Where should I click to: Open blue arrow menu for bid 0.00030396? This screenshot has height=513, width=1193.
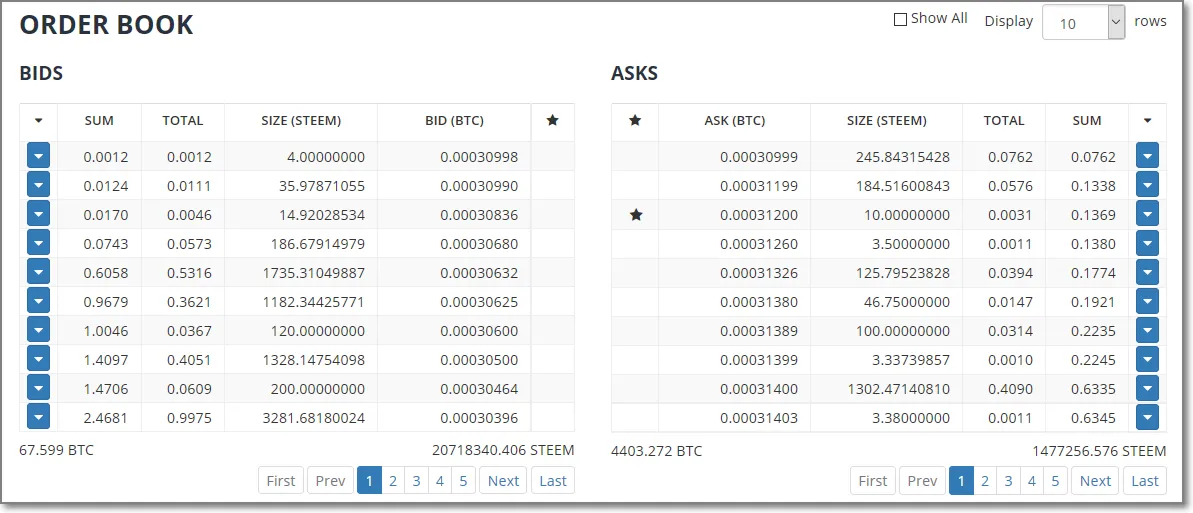tap(38, 418)
